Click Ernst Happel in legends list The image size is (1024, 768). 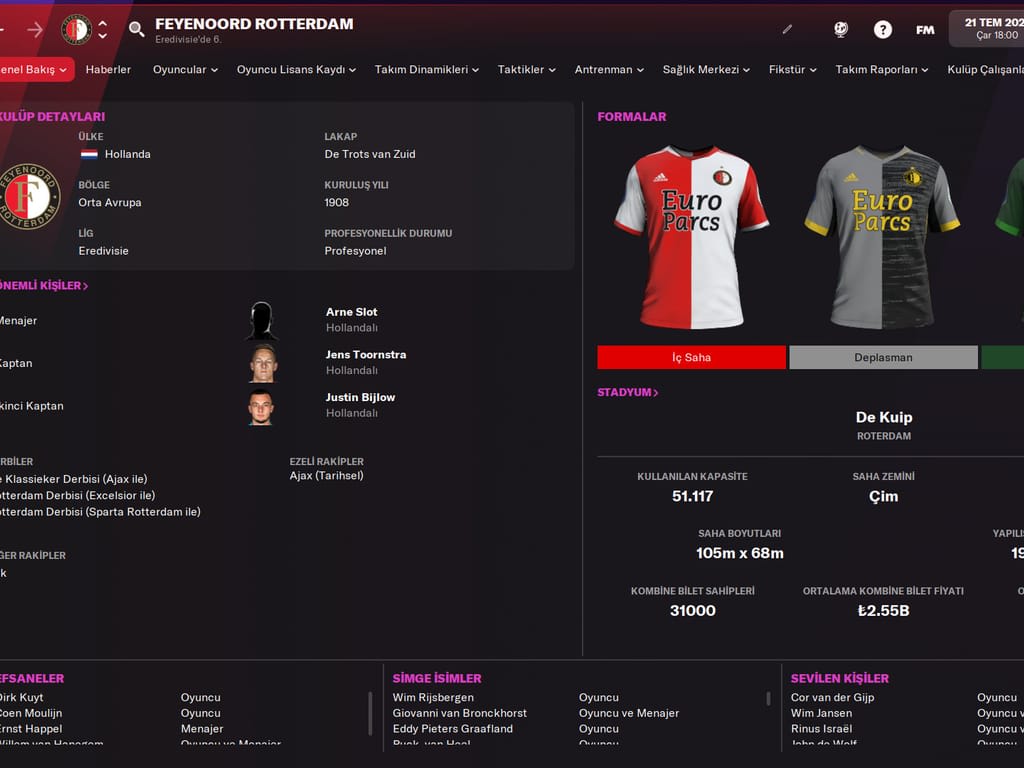click(x=31, y=729)
